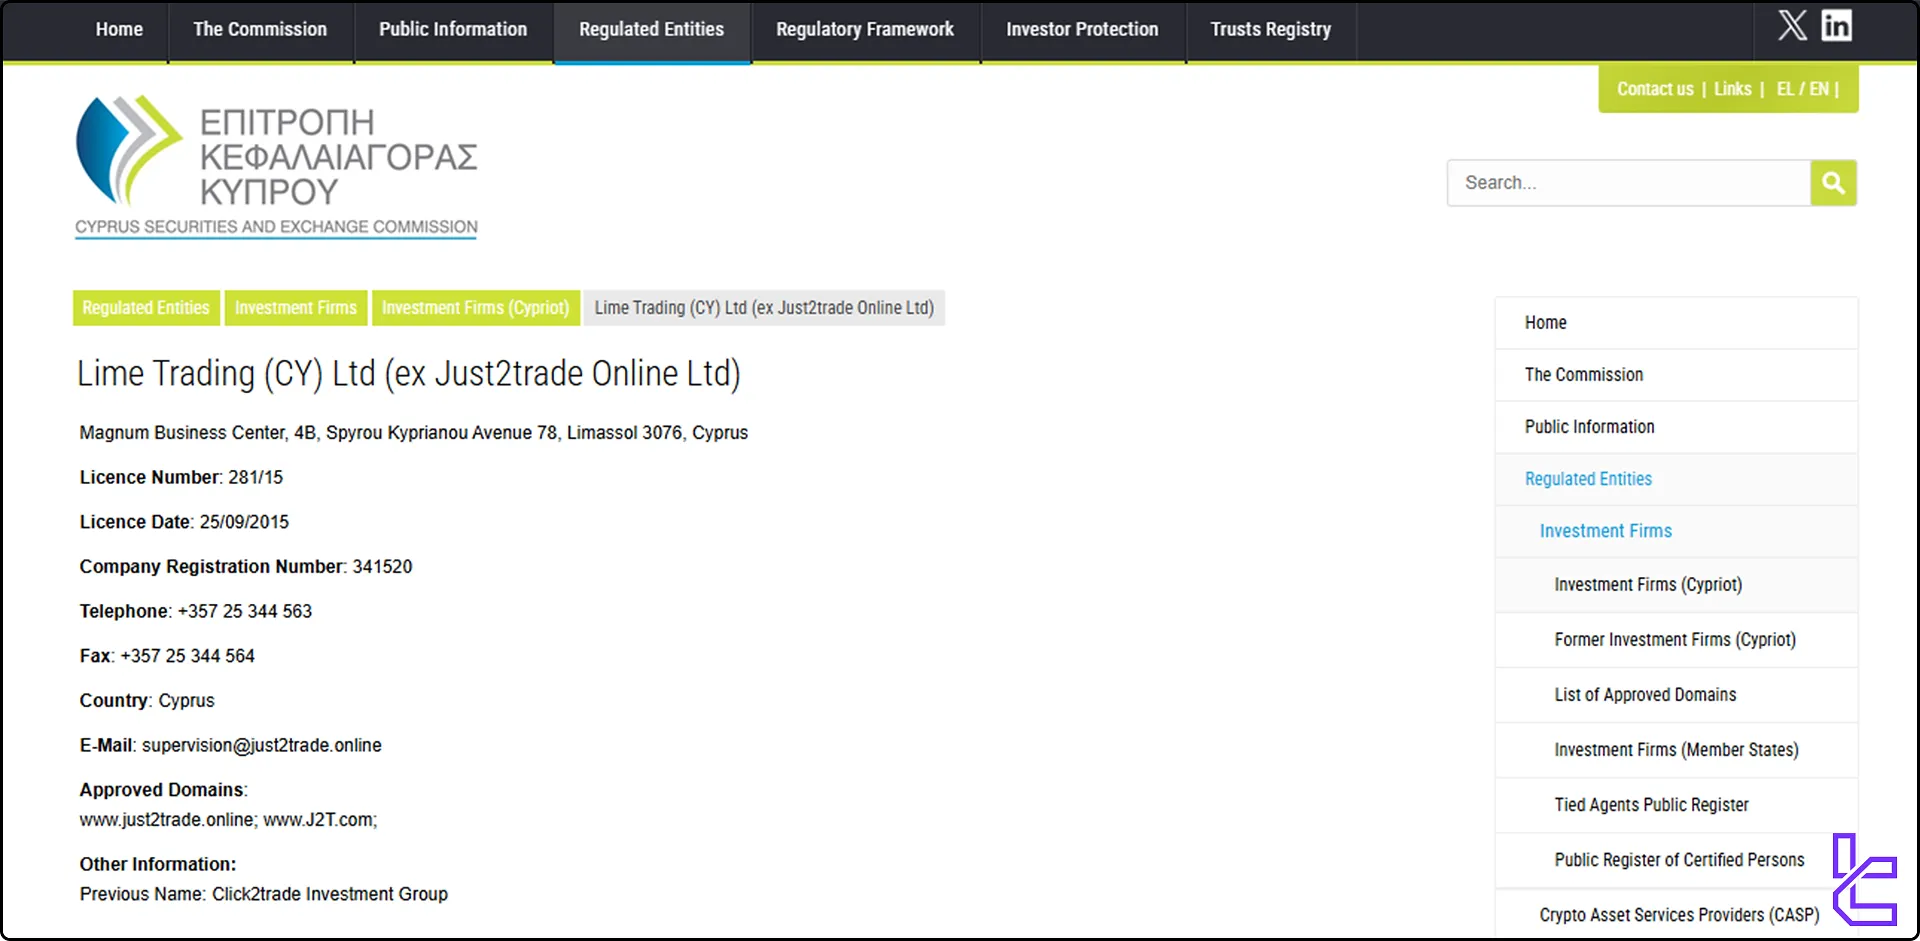Open Public Information top menu
Image resolution: width=1920 pixels, height=941 pixels.
tap(453, 30)
